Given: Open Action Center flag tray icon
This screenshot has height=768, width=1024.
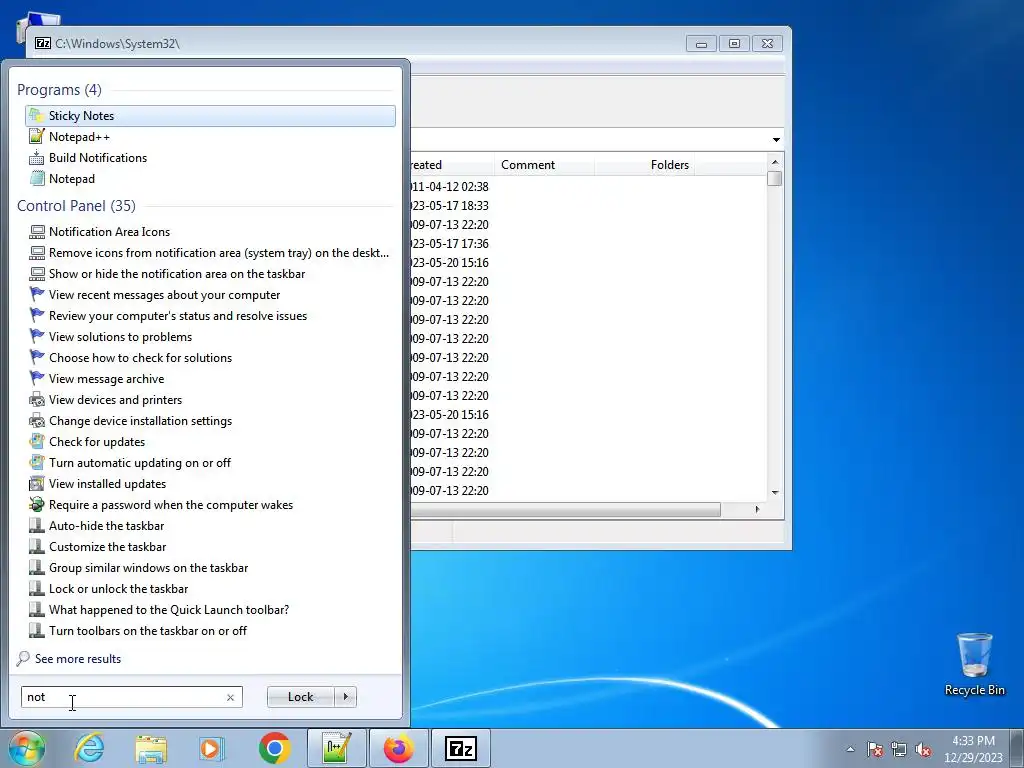Looking at the screenshot, I should point(875,749).
